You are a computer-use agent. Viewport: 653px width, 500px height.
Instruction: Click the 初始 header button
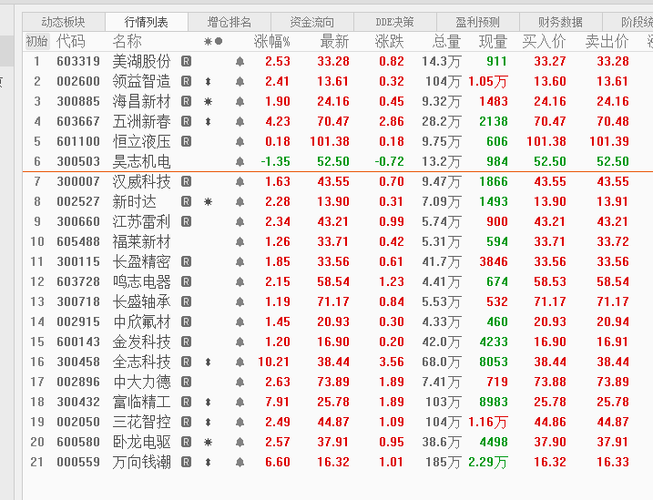pyautogui.click(x=37, y=42)
